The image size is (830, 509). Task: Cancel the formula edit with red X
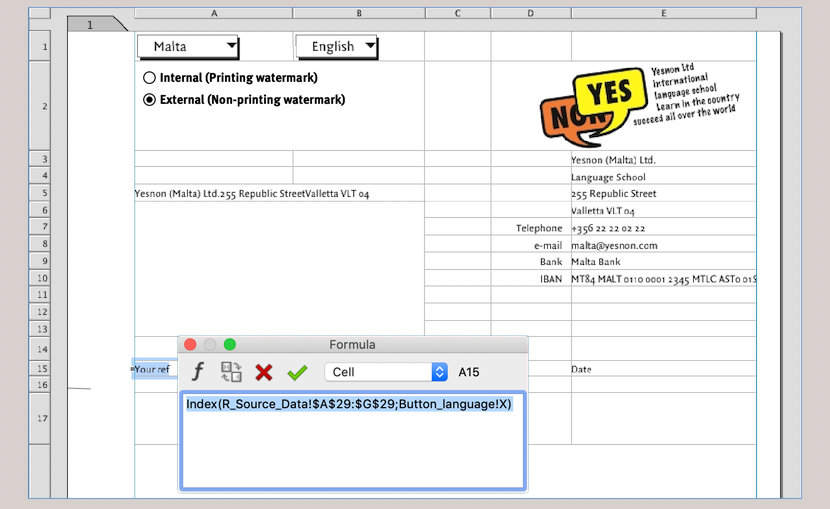point(264,372)
